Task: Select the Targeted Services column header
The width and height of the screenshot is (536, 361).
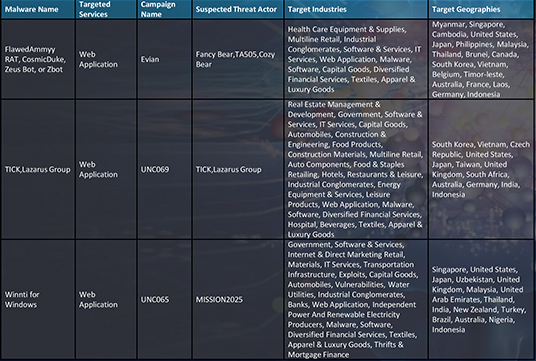Action: point(106,9)
